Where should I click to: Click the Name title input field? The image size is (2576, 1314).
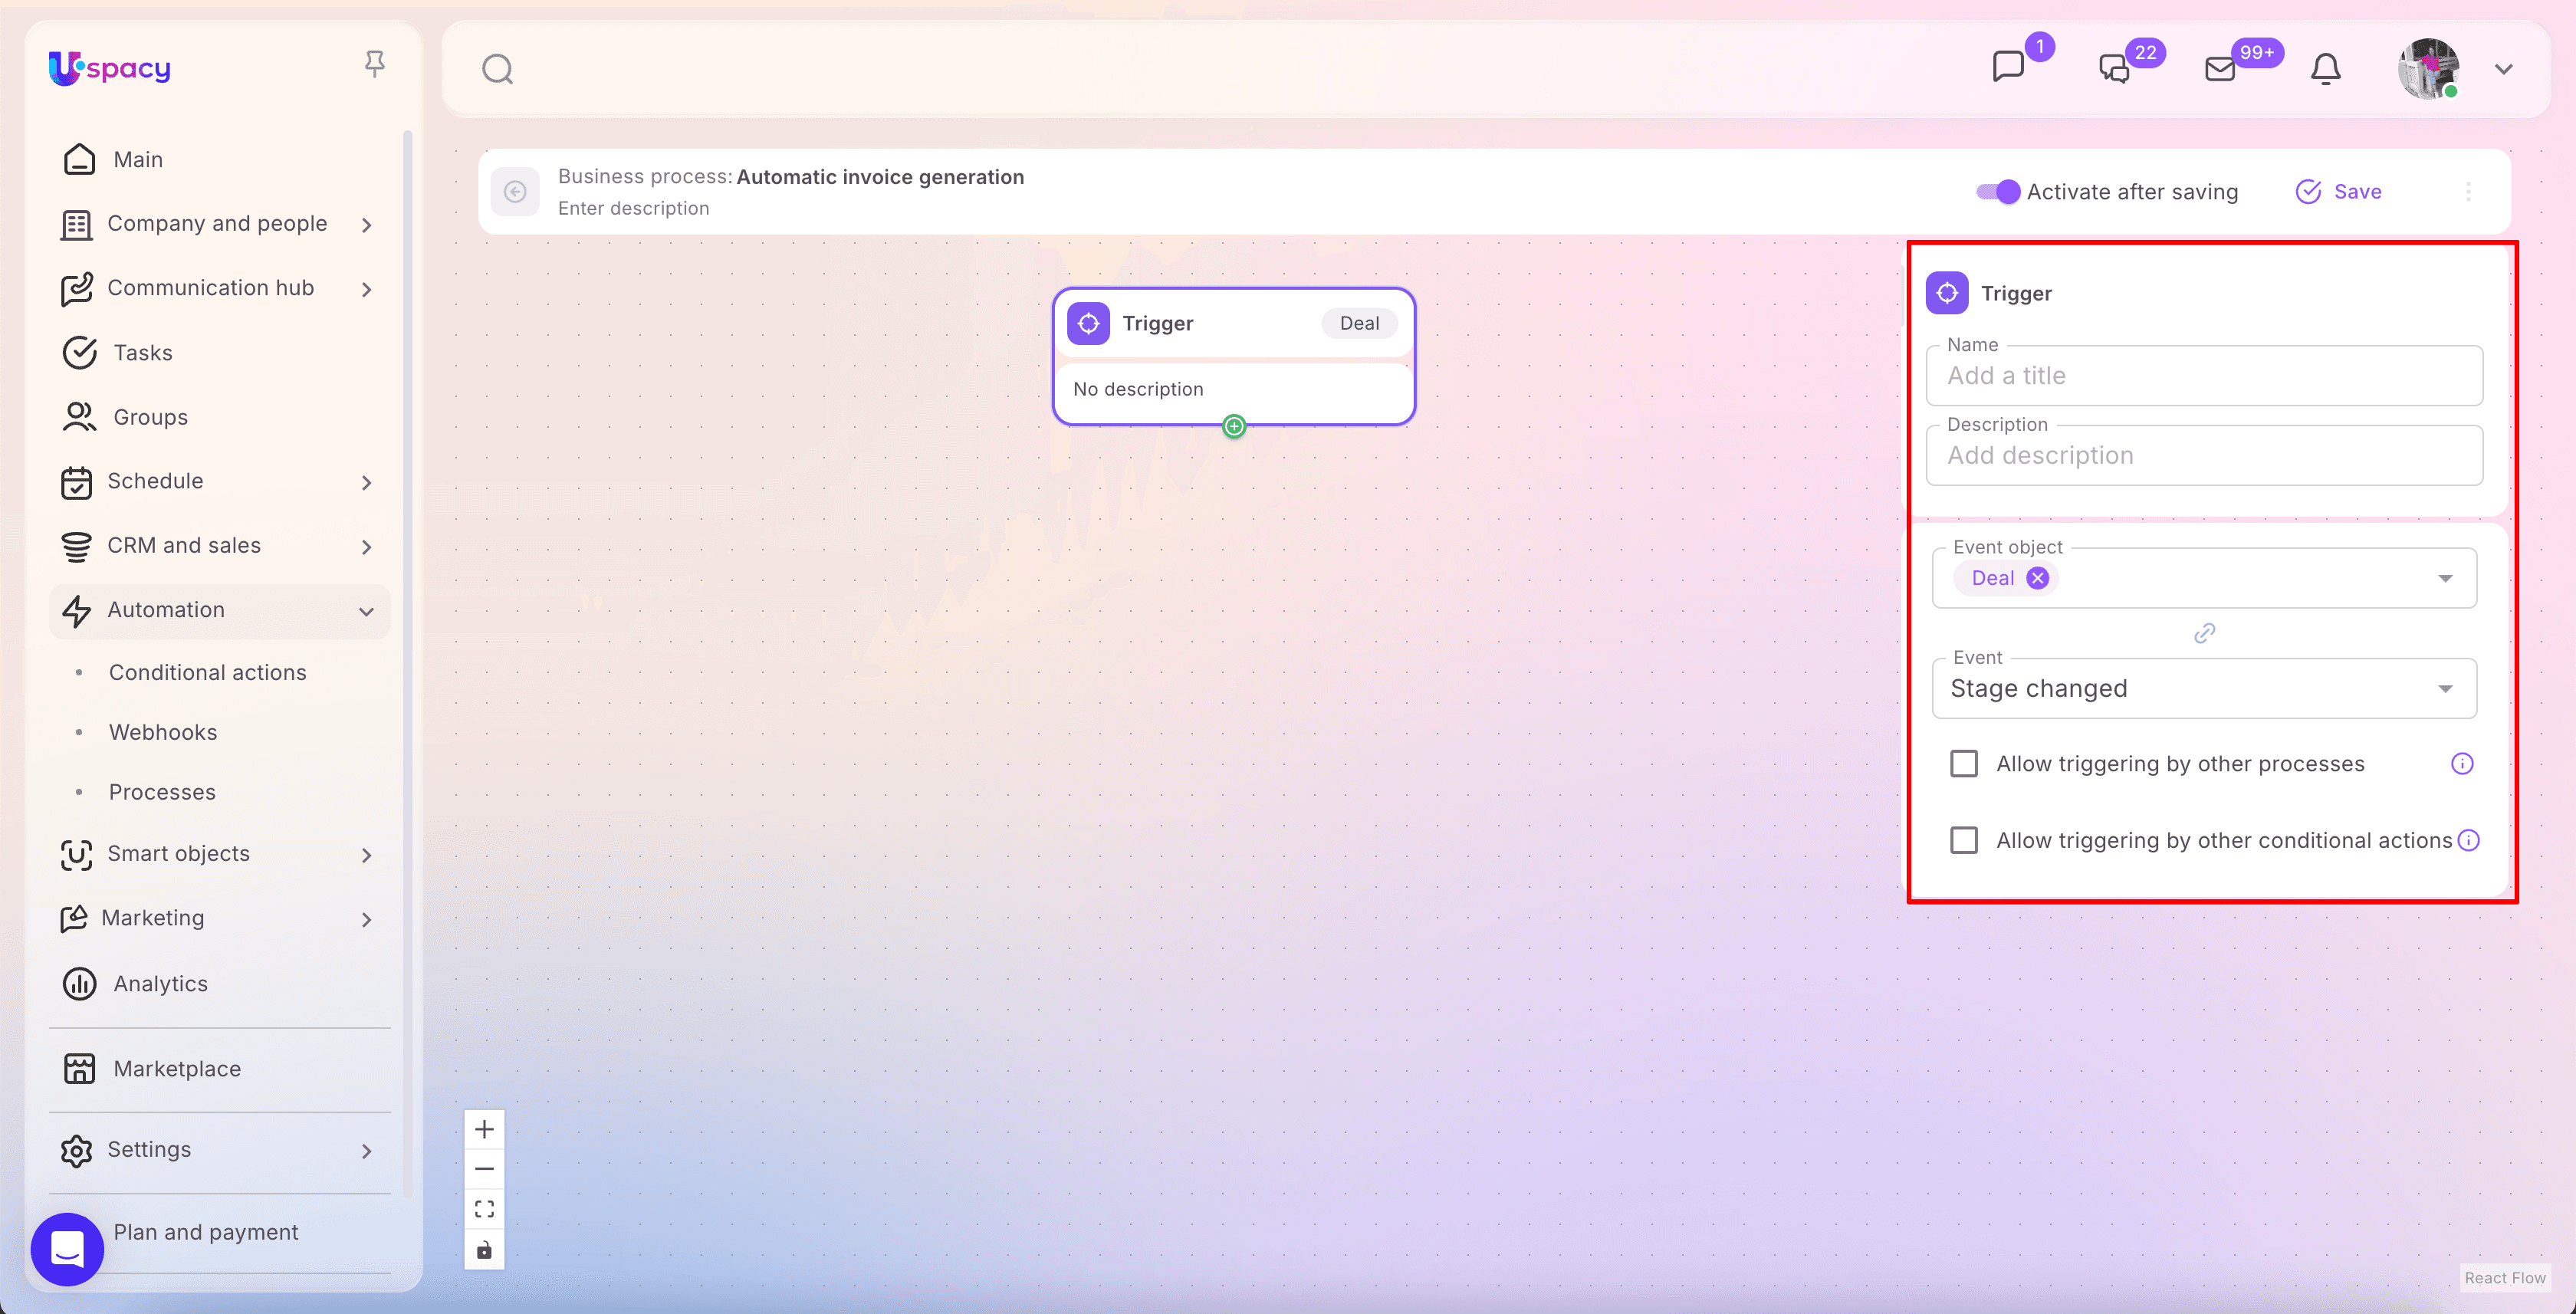(x=2204, y=375)
